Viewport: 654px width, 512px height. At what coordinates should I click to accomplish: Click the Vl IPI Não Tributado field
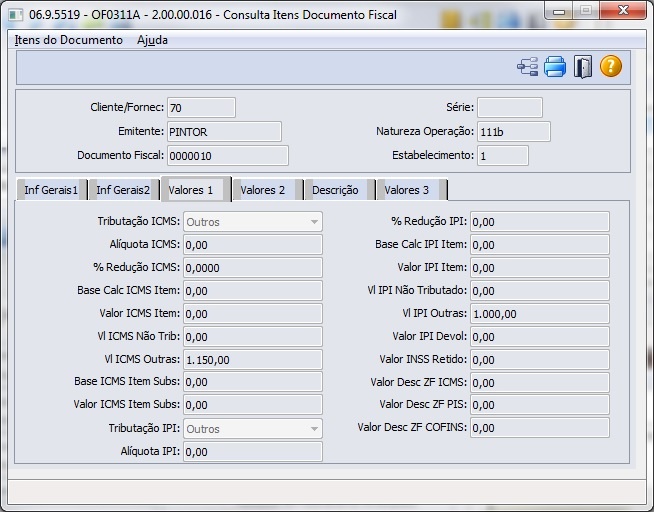[540, 291]
